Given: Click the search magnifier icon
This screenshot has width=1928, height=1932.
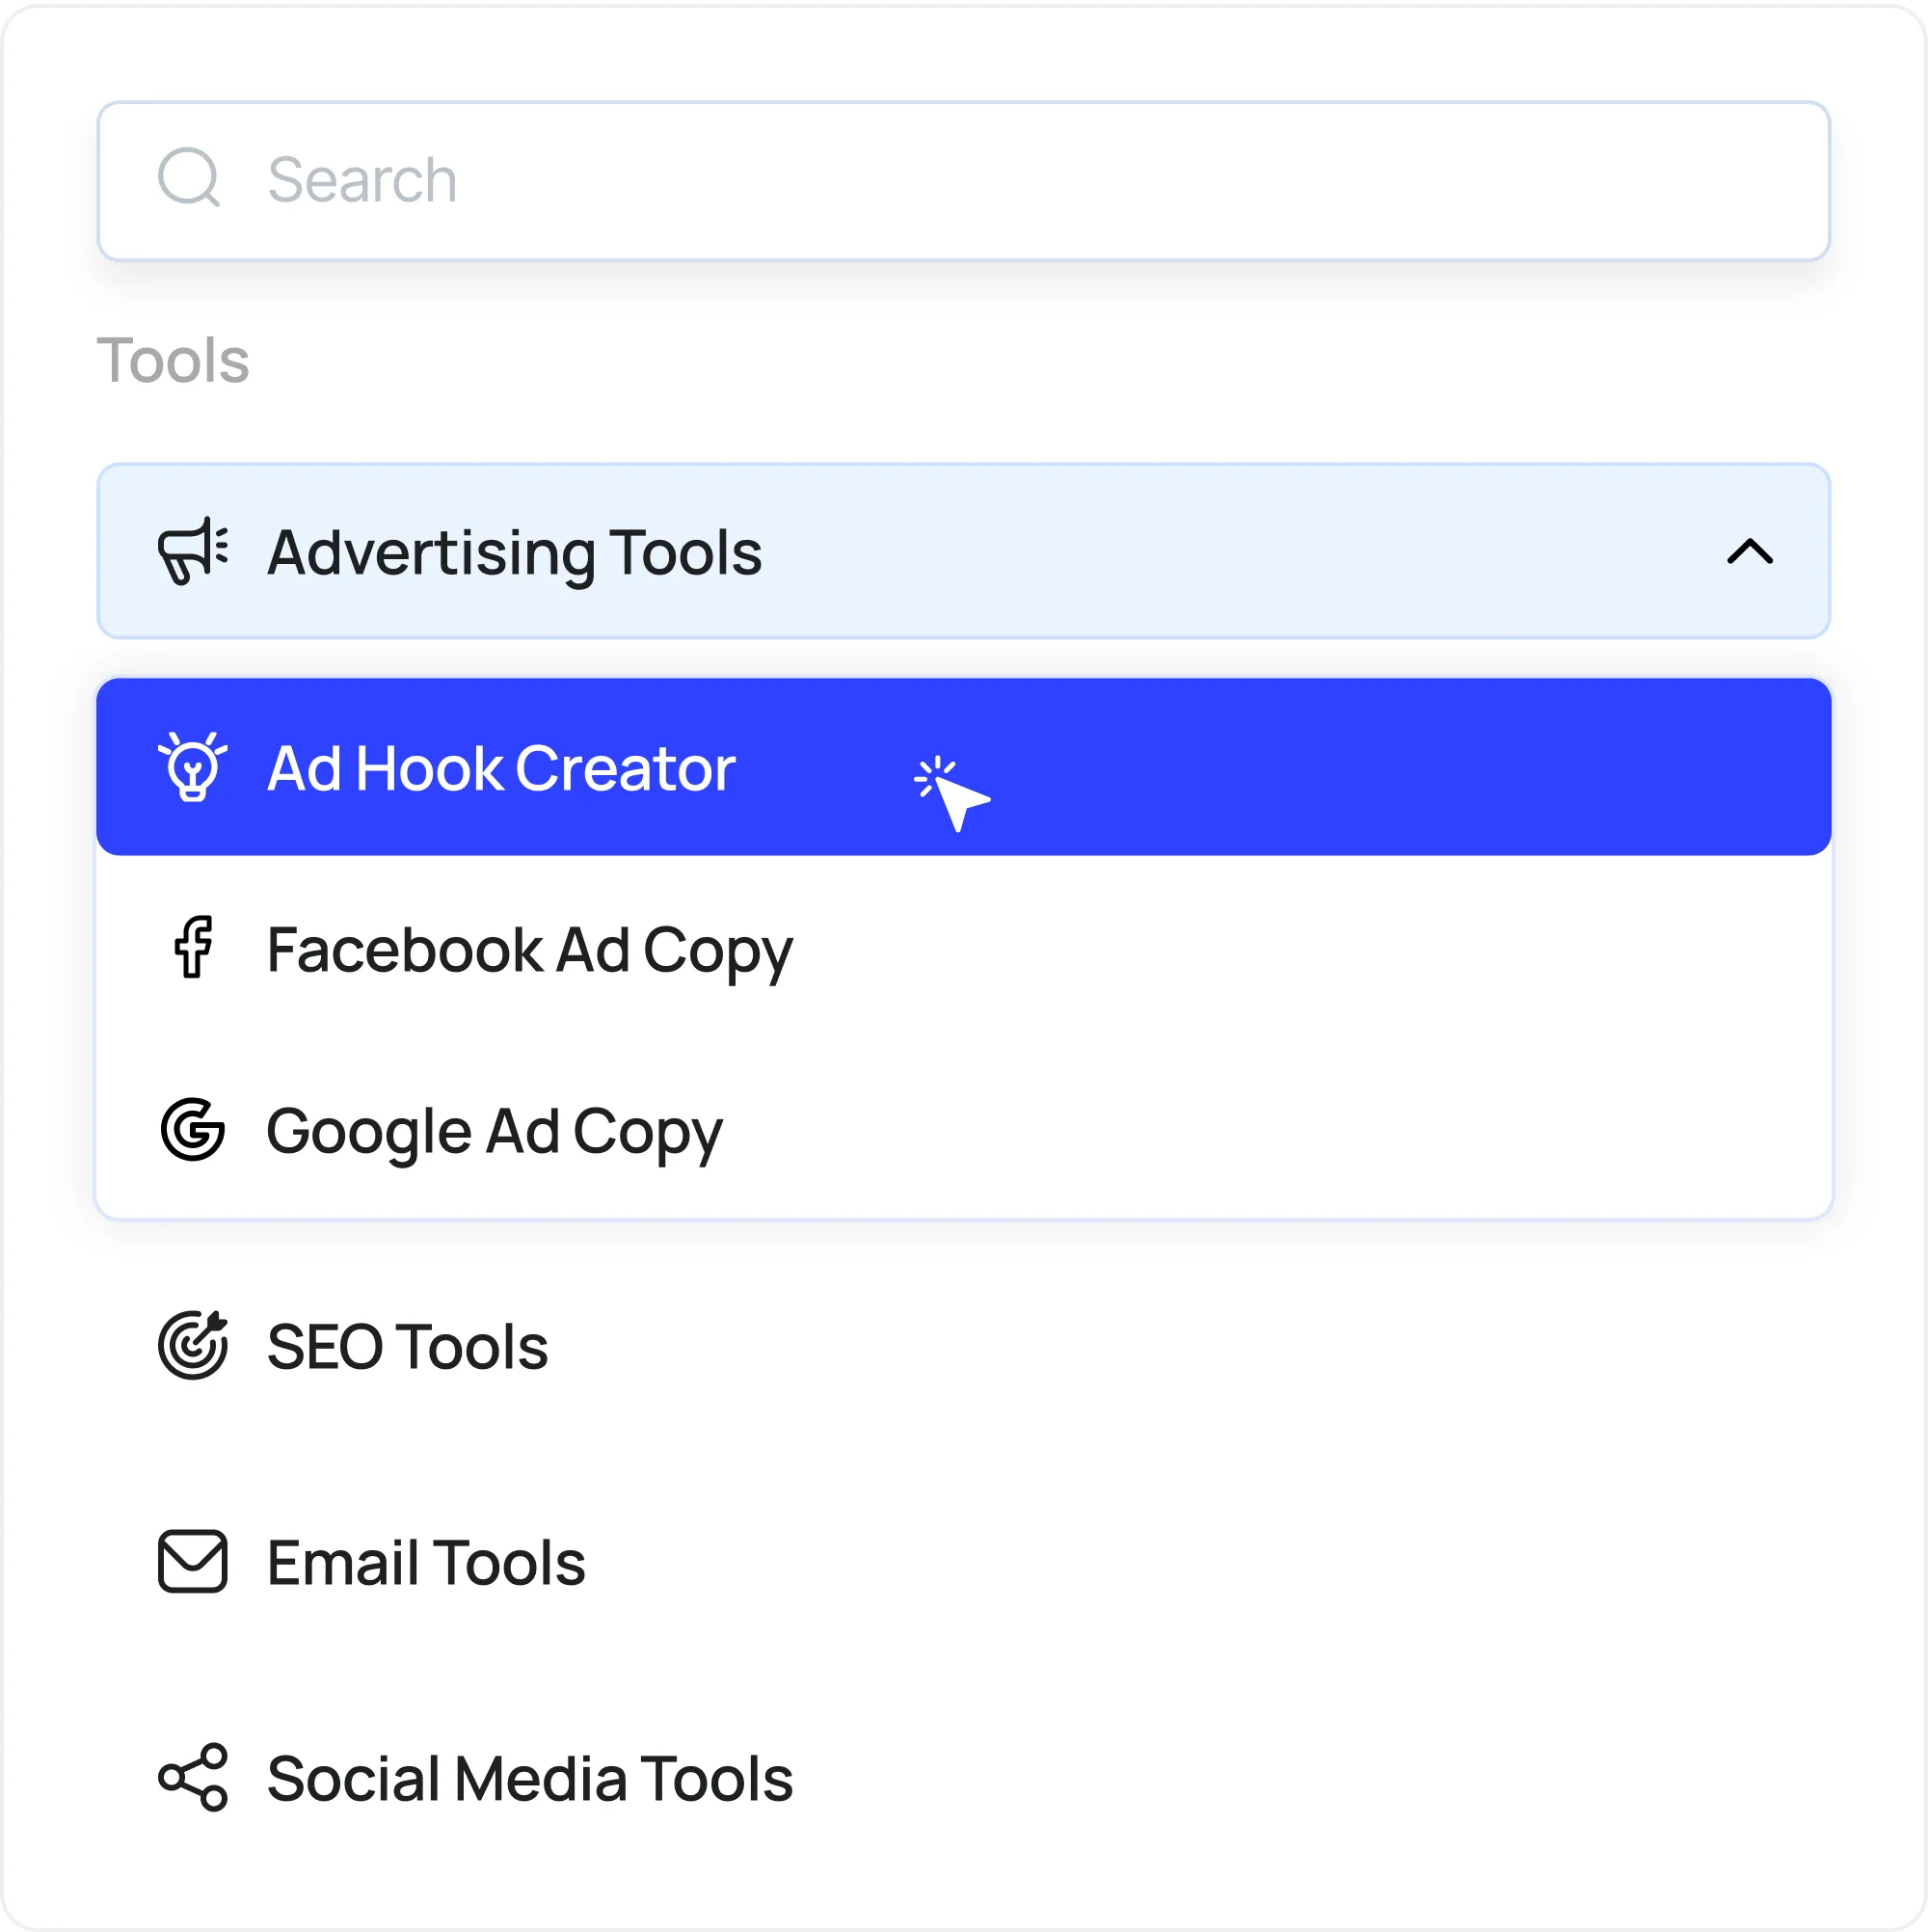Looking at the screenshot, I should [x=189, y=178].
